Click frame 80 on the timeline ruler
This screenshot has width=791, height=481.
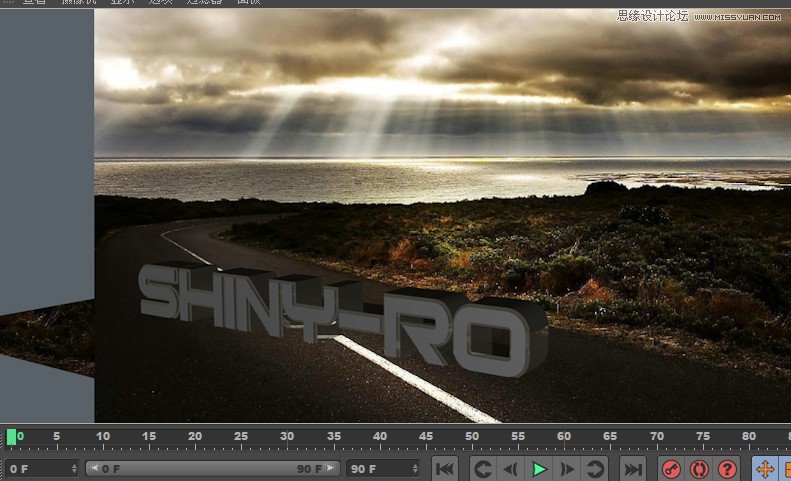pos(749,436)
